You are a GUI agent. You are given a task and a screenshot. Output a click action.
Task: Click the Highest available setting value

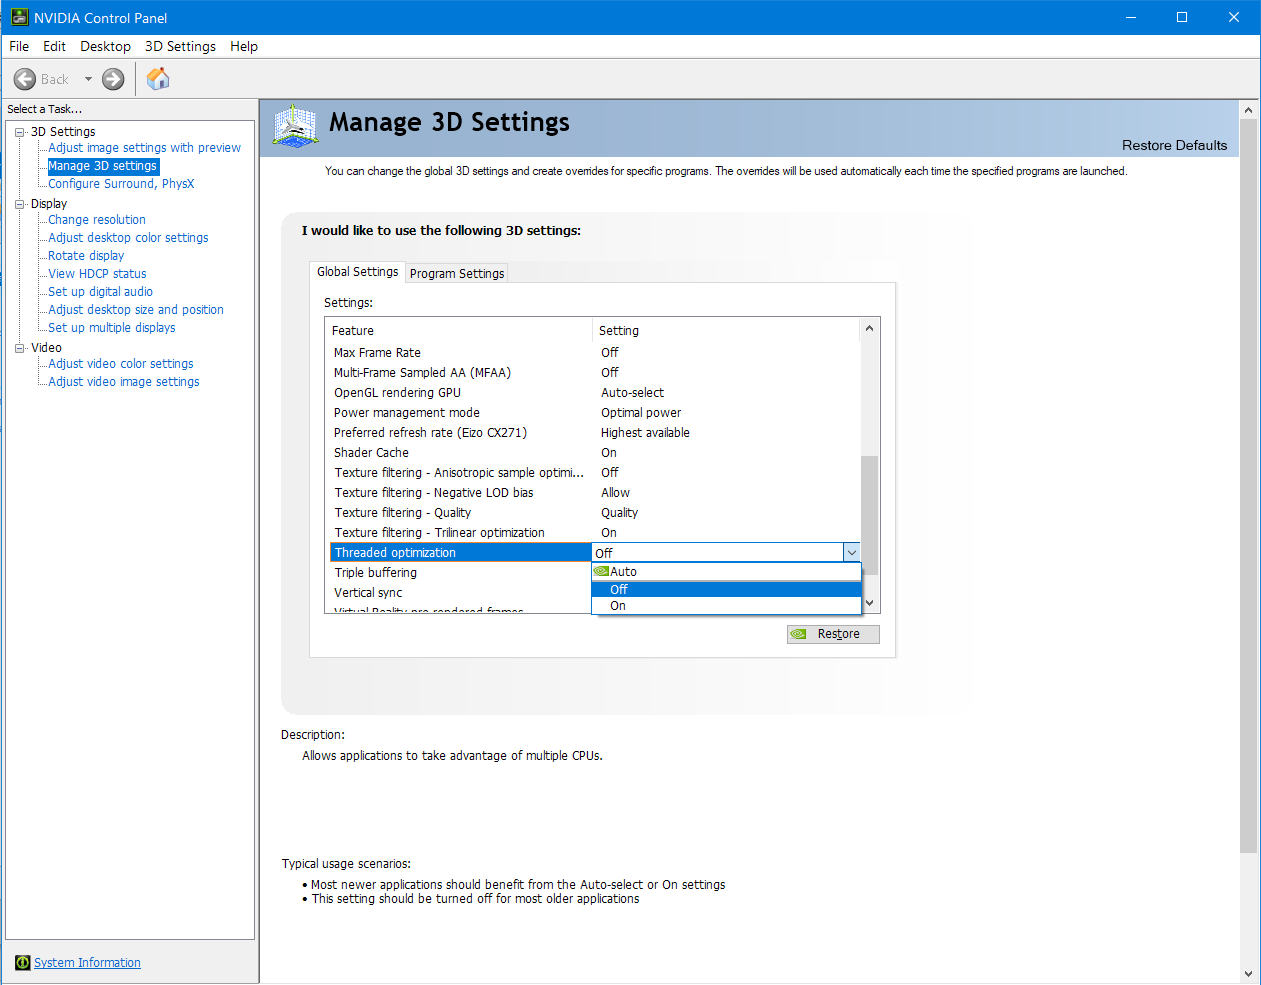coord(645,433)
